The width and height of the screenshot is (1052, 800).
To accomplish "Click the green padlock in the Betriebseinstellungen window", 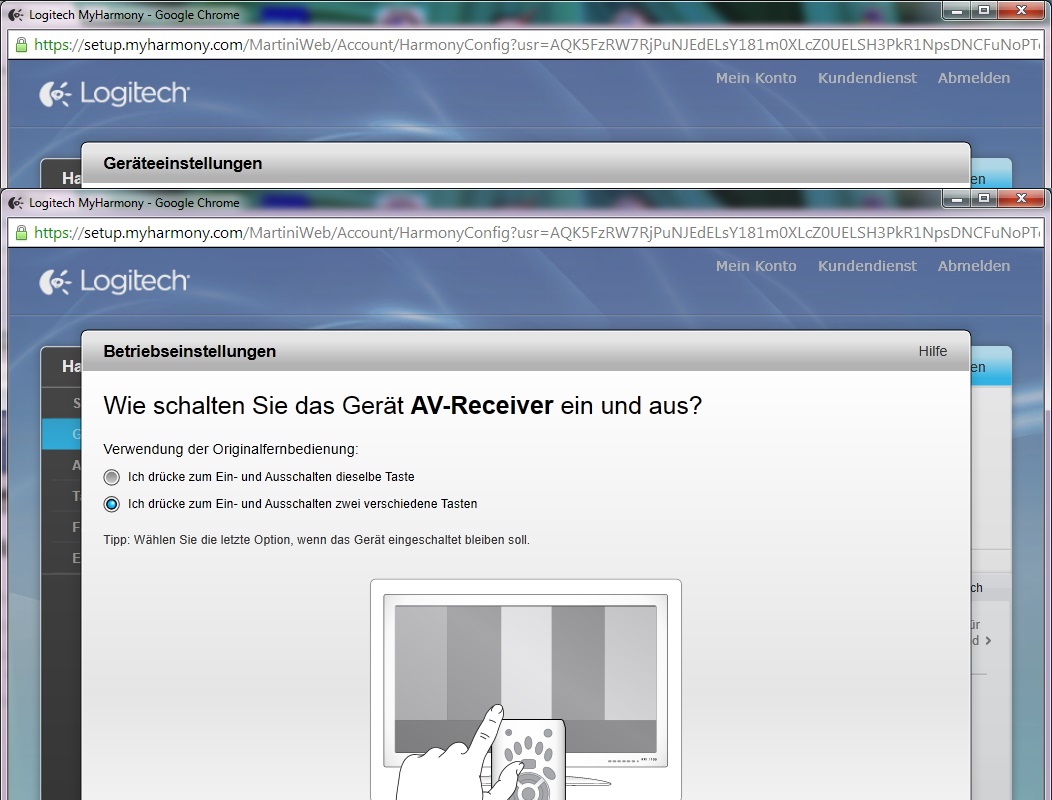I will coord(20,233).
